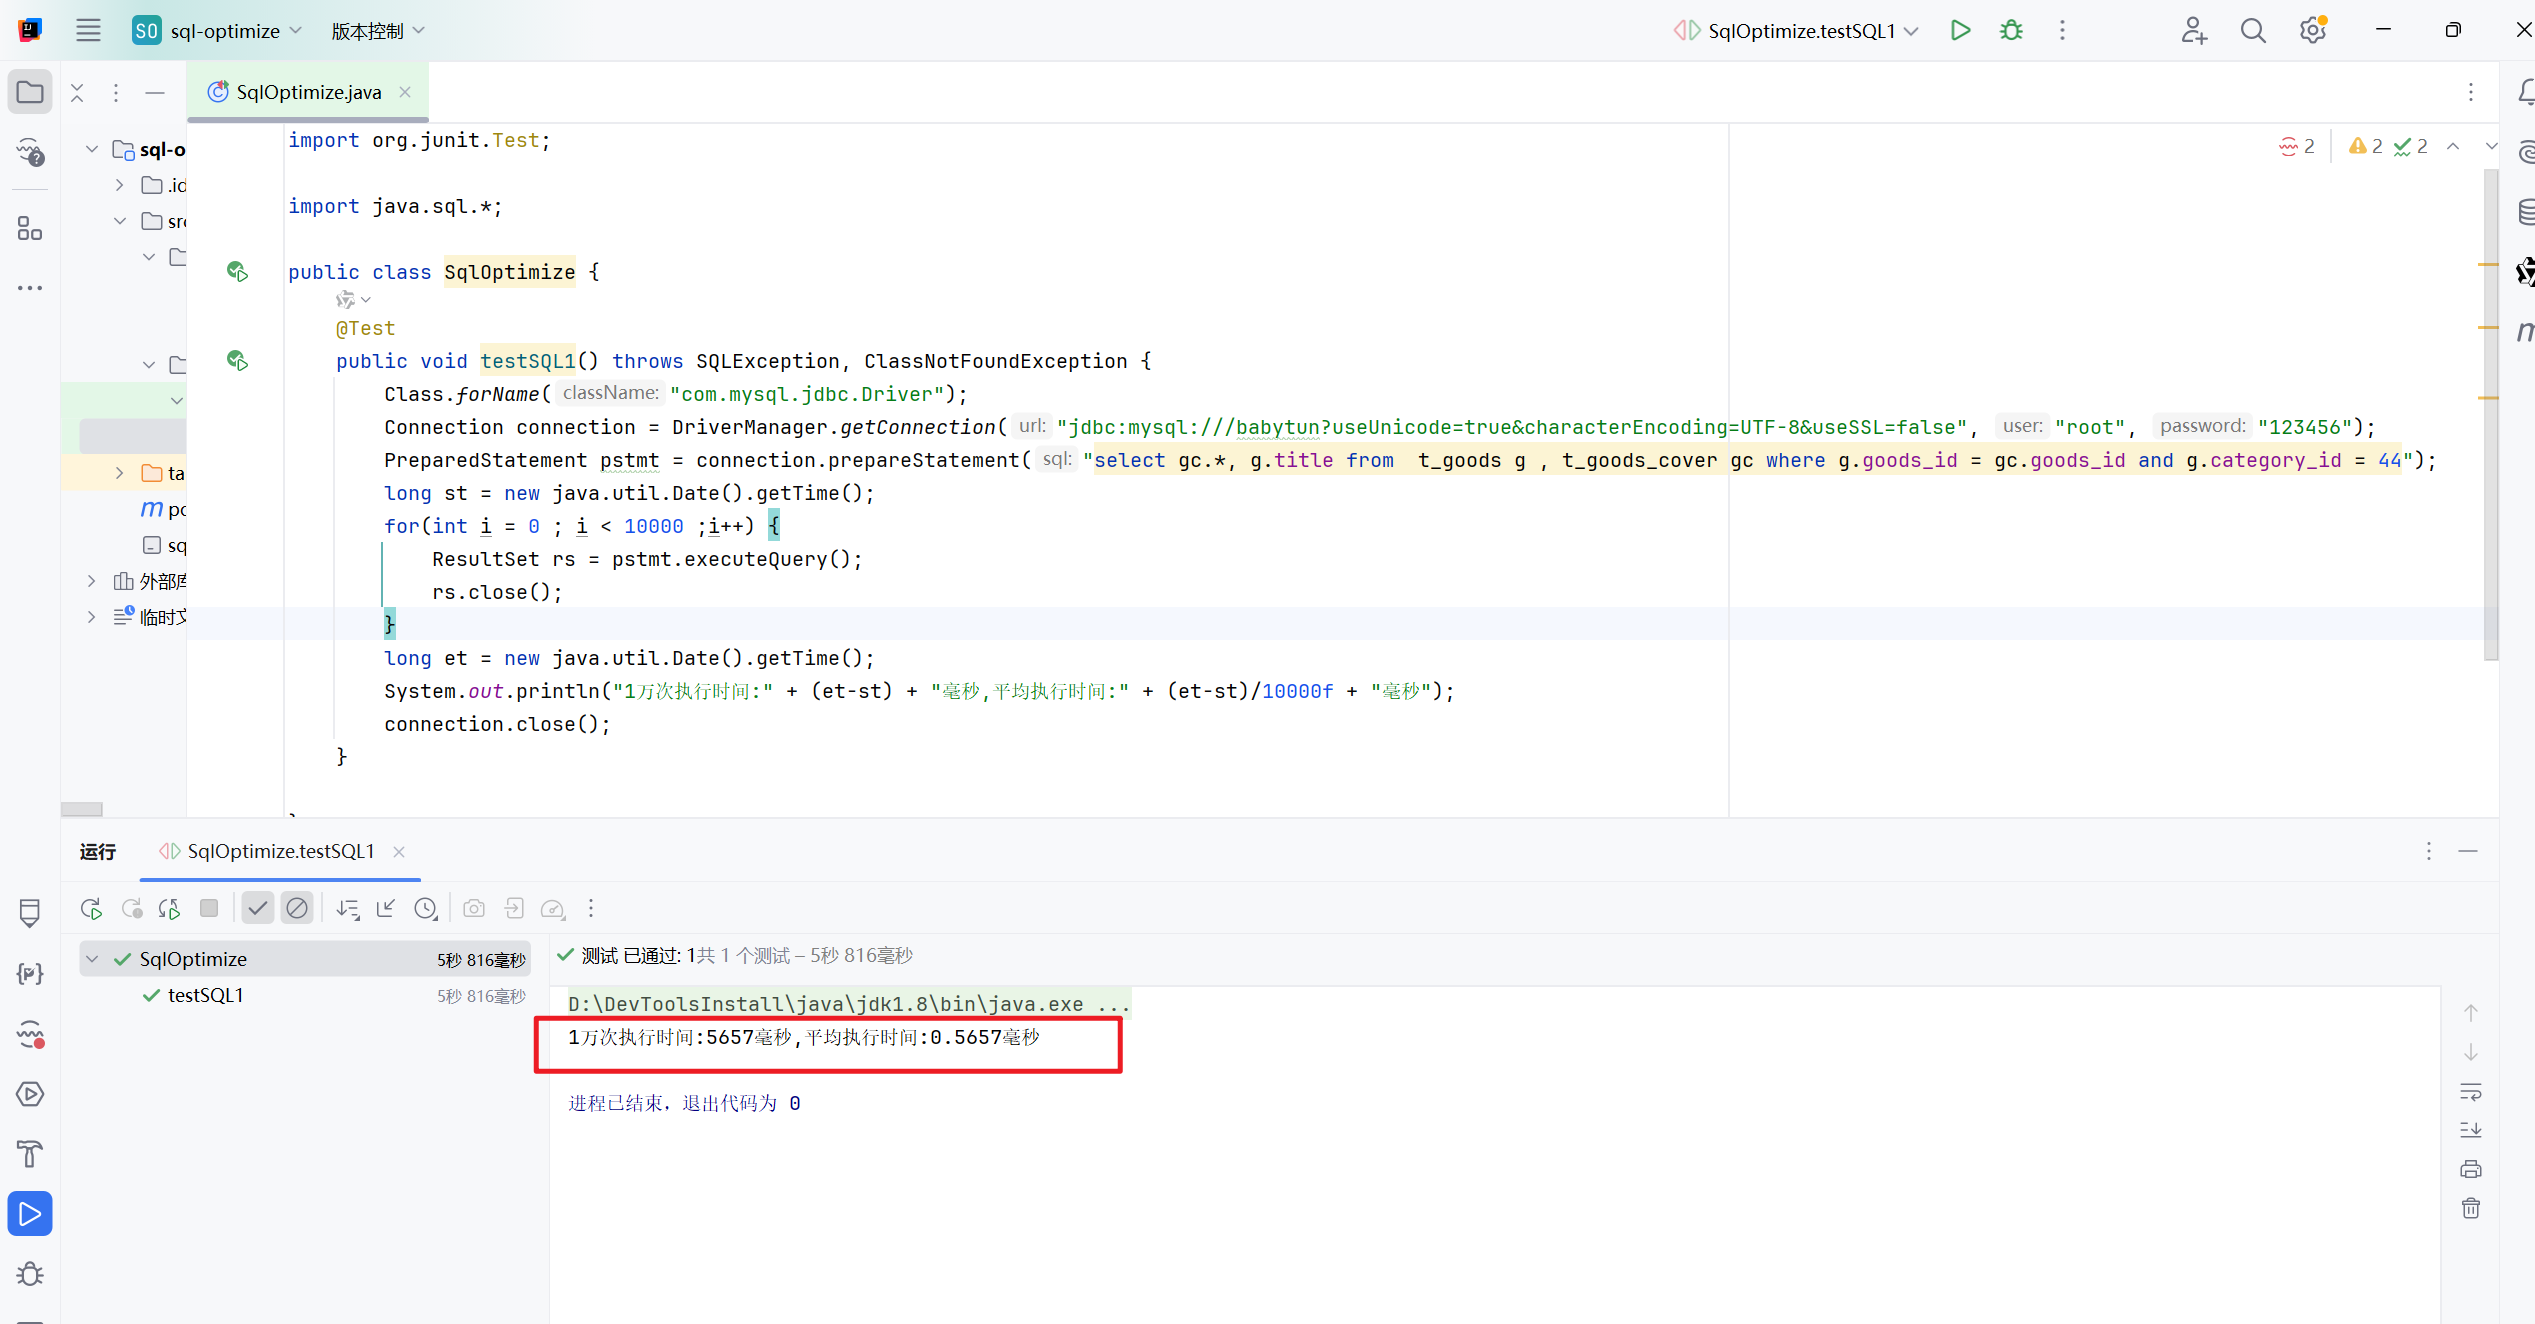The width and height of the screenshot is (2535, 1324).
Task: Click the Debug bug icon in top toolbar
Action: click(2011, 30)
